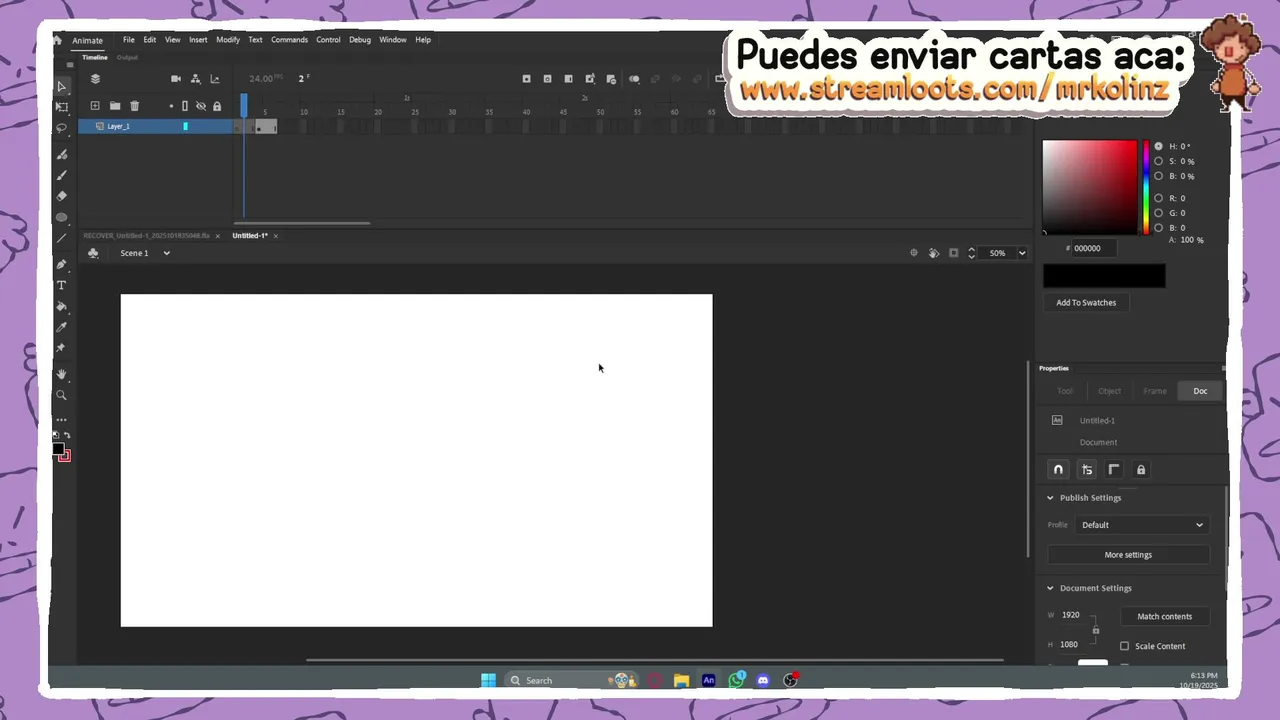The height and width of the screenshot is (720, 1280).
Task: Click the New Folder icon
Action: click(115, 105)
